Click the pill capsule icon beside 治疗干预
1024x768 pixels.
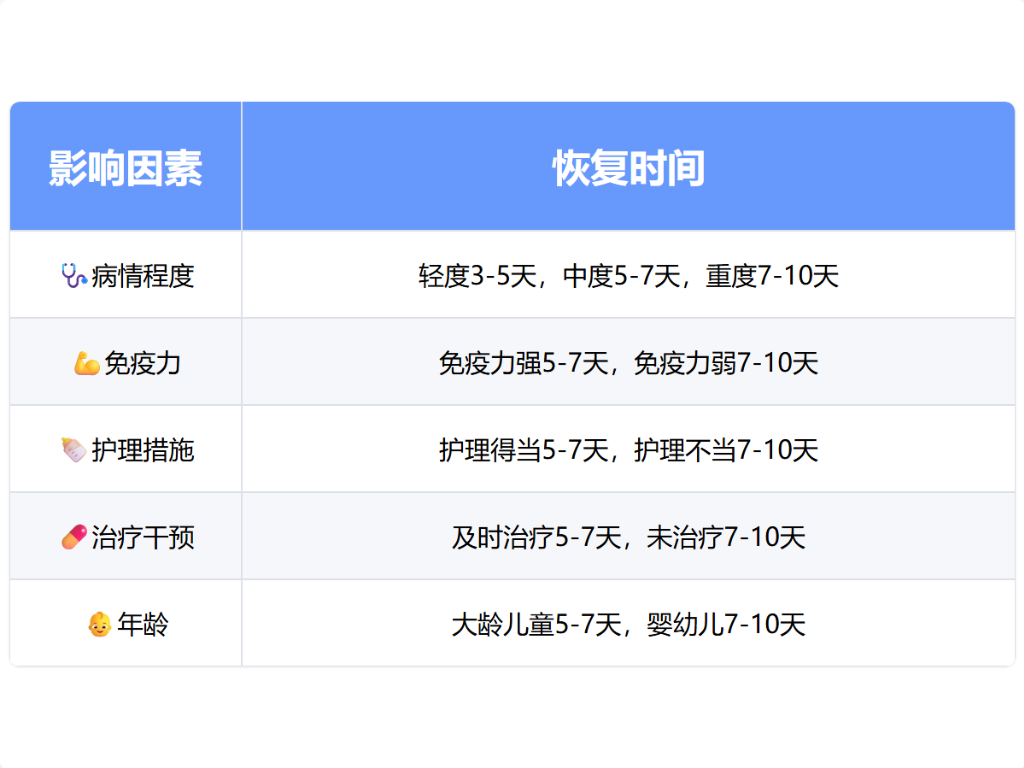(x=73, y=538)
